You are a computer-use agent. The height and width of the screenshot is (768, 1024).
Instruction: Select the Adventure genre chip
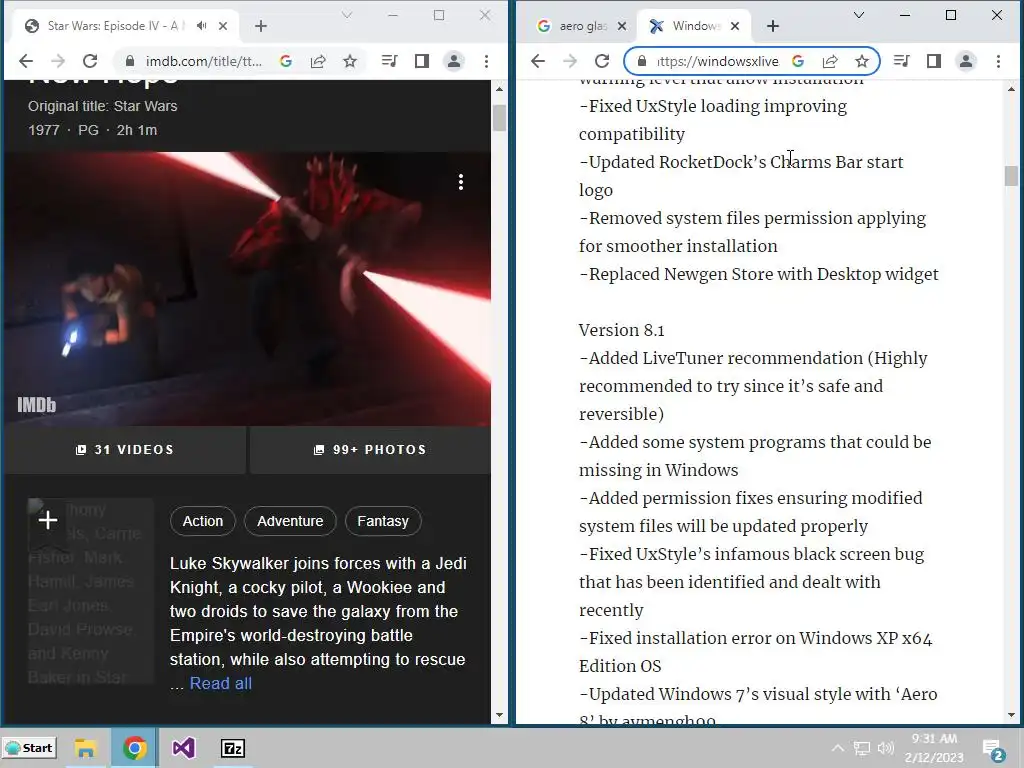pyautogui.click(x=290, y=521)
